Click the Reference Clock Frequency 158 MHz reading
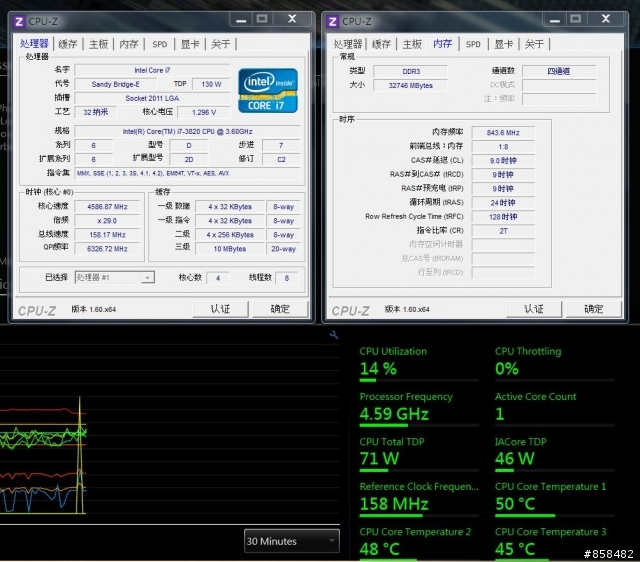The width and height of the screenshot is (640, 562). pos(394,504)
